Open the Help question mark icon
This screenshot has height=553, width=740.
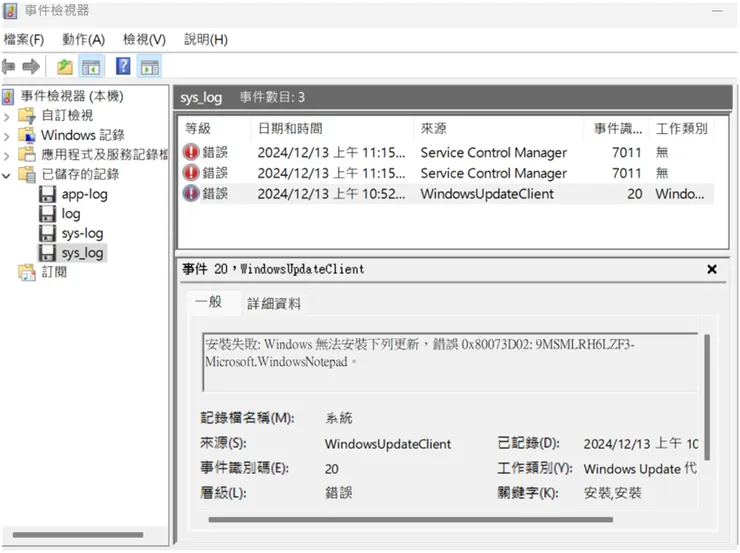pos(123,66)
